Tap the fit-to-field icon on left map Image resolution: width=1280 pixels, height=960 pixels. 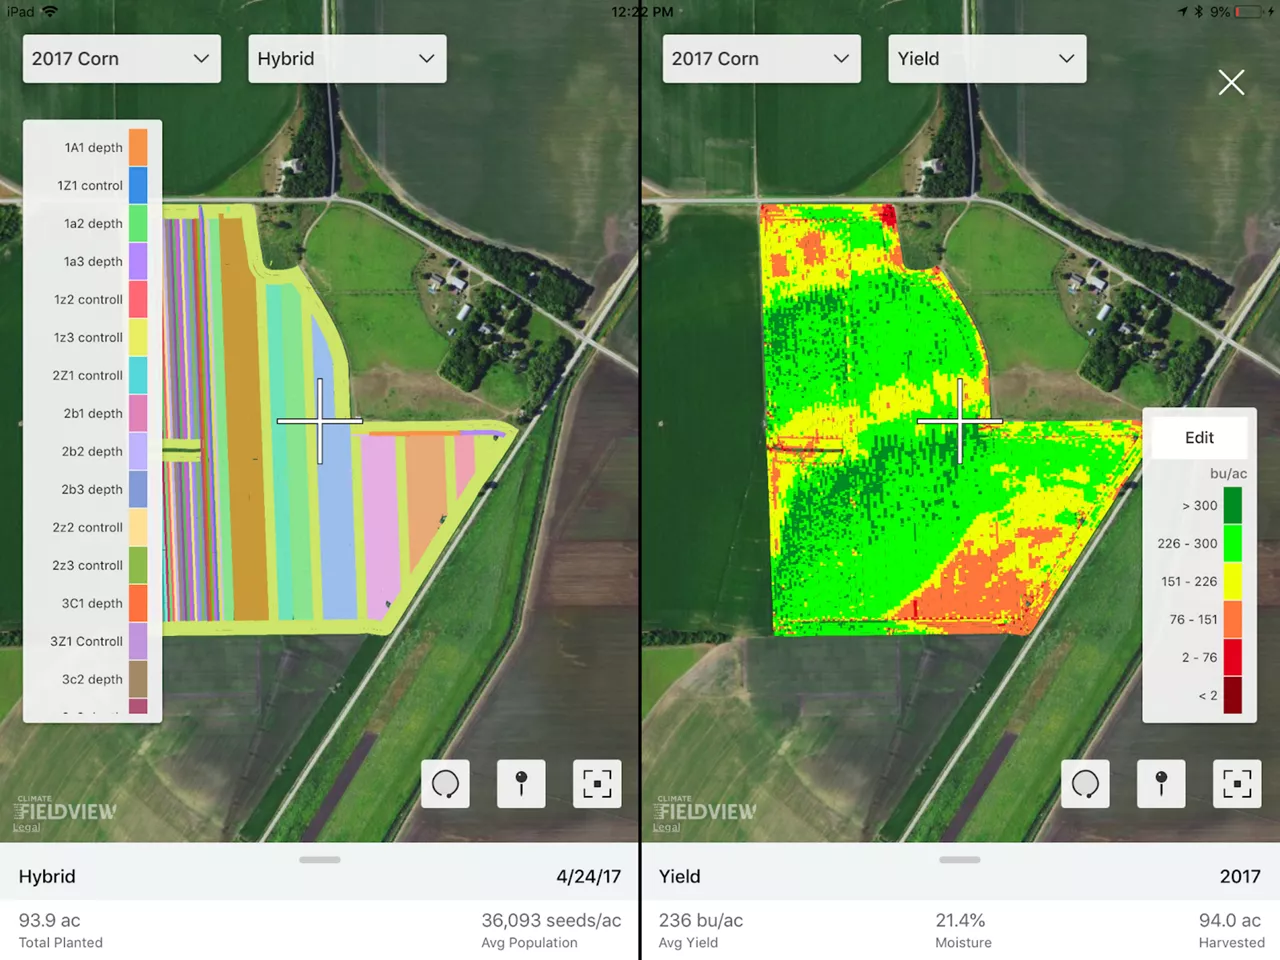[x=597, y=784]
